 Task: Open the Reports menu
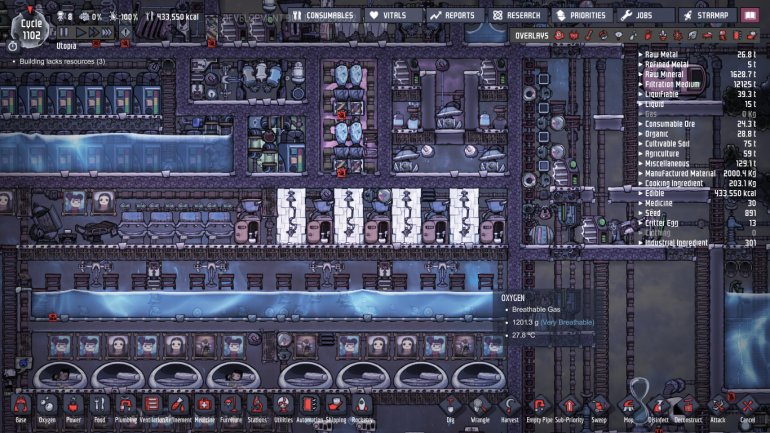point(454,15)
